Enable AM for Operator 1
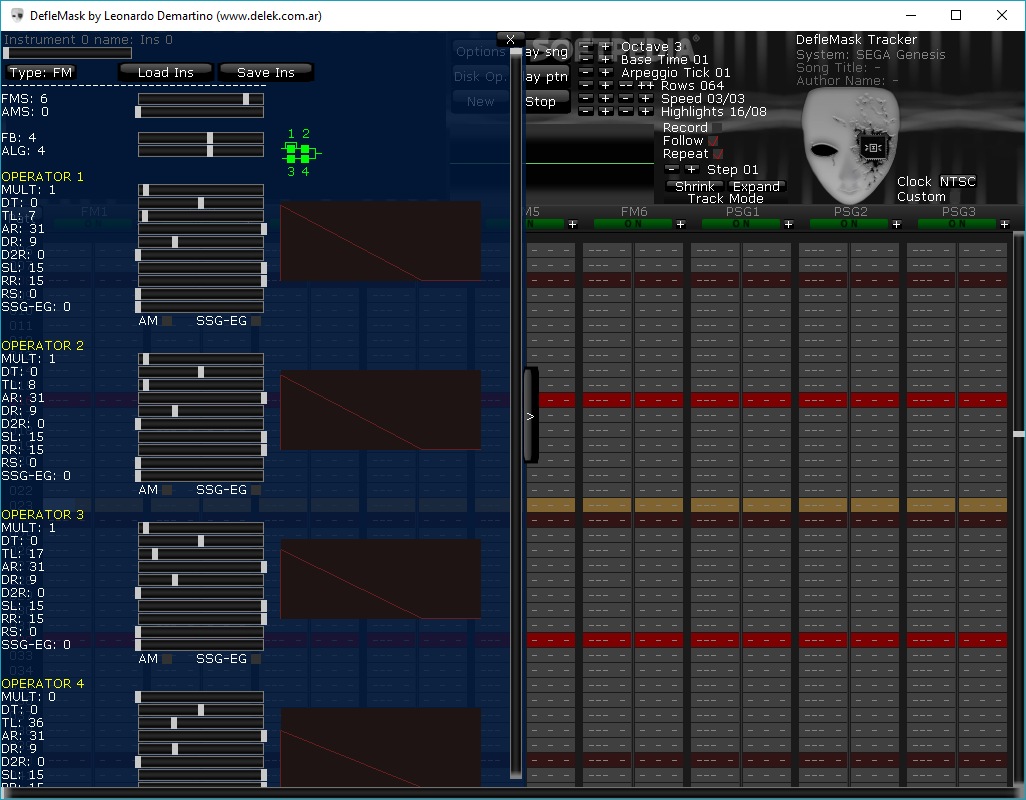Screen dimensions: 1026x800 167,321
